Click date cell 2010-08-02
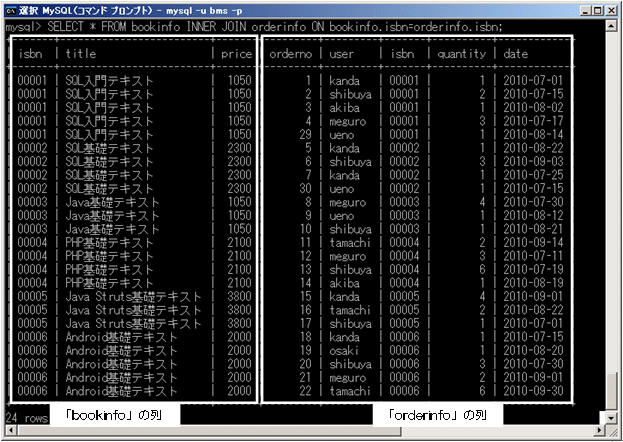This screenshot has width=623, height=442. coord(533,108)
